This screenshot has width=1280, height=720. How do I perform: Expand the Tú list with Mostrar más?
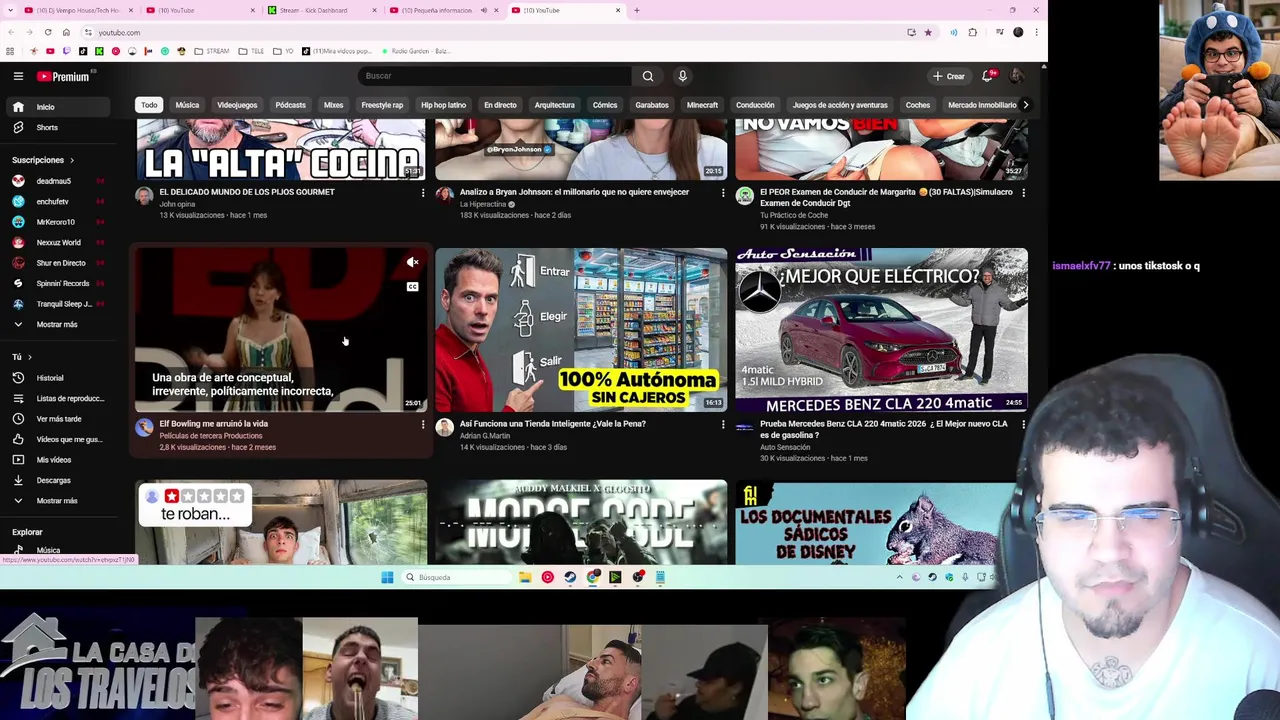pyautogui.click(x=60, y=500)
